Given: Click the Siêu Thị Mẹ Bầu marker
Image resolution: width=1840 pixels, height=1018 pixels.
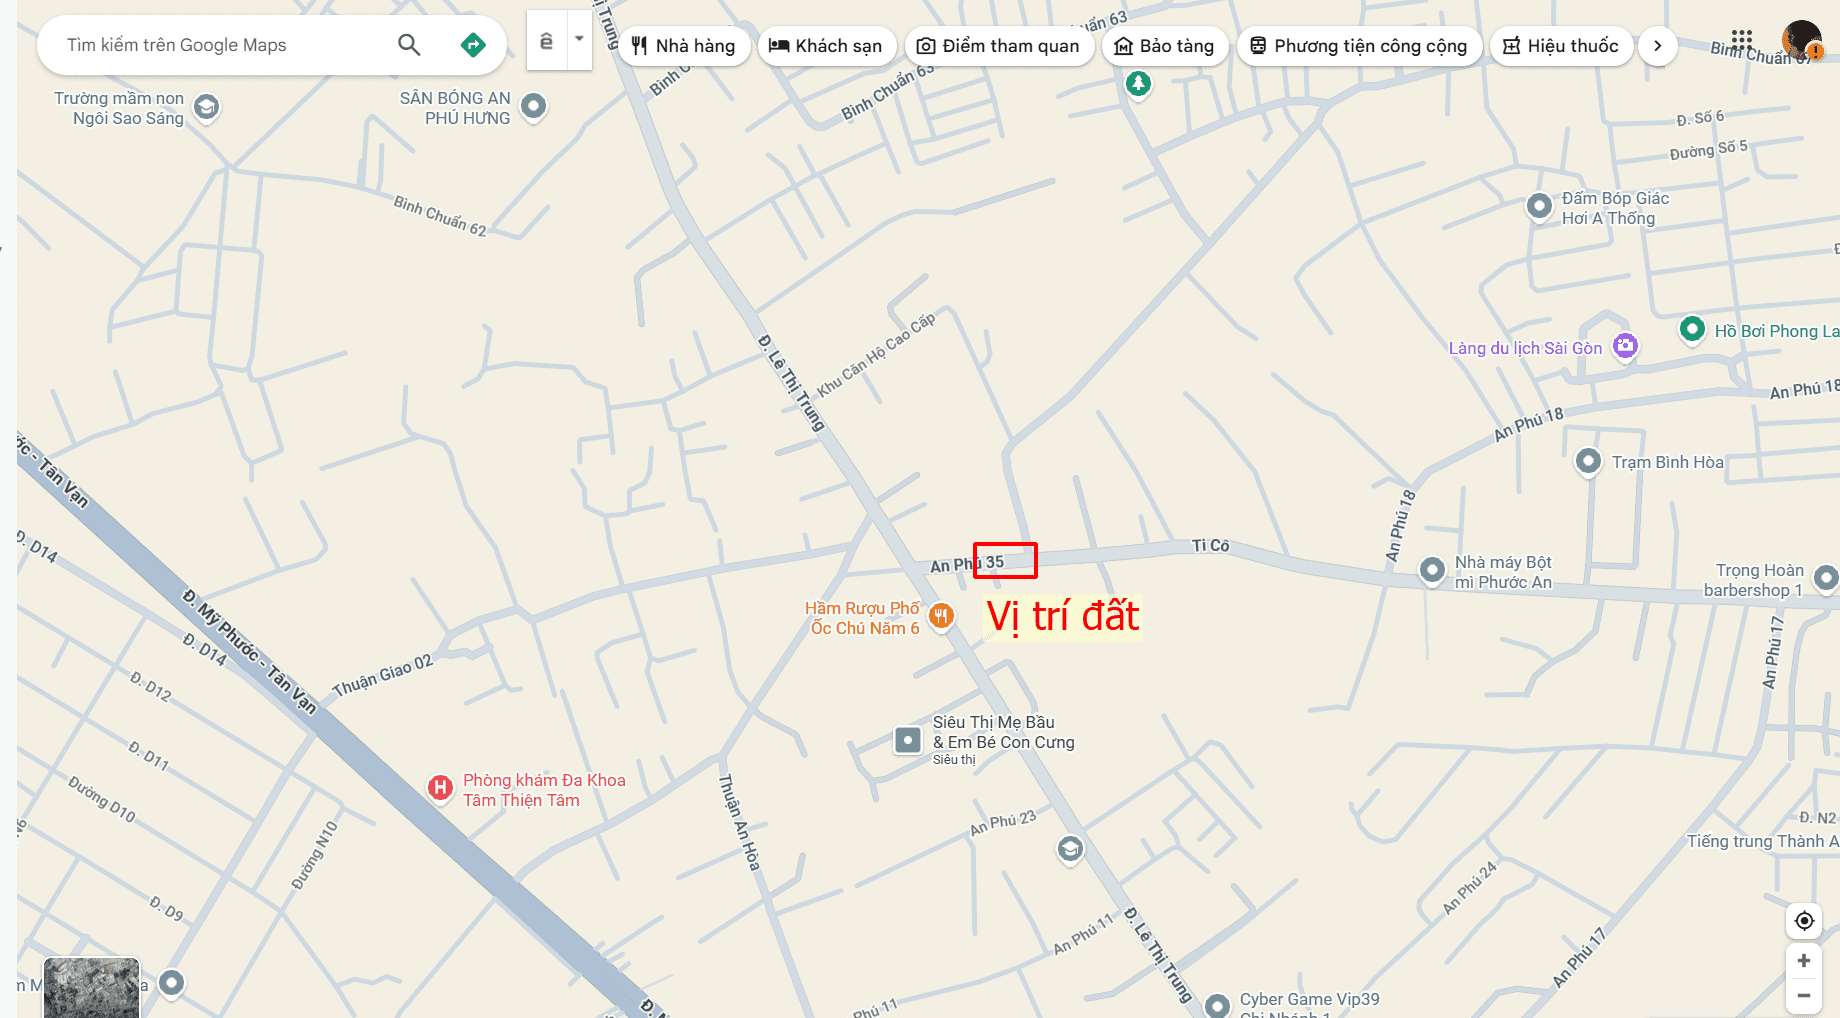Looking at the screenshot, I should [907, 740].
